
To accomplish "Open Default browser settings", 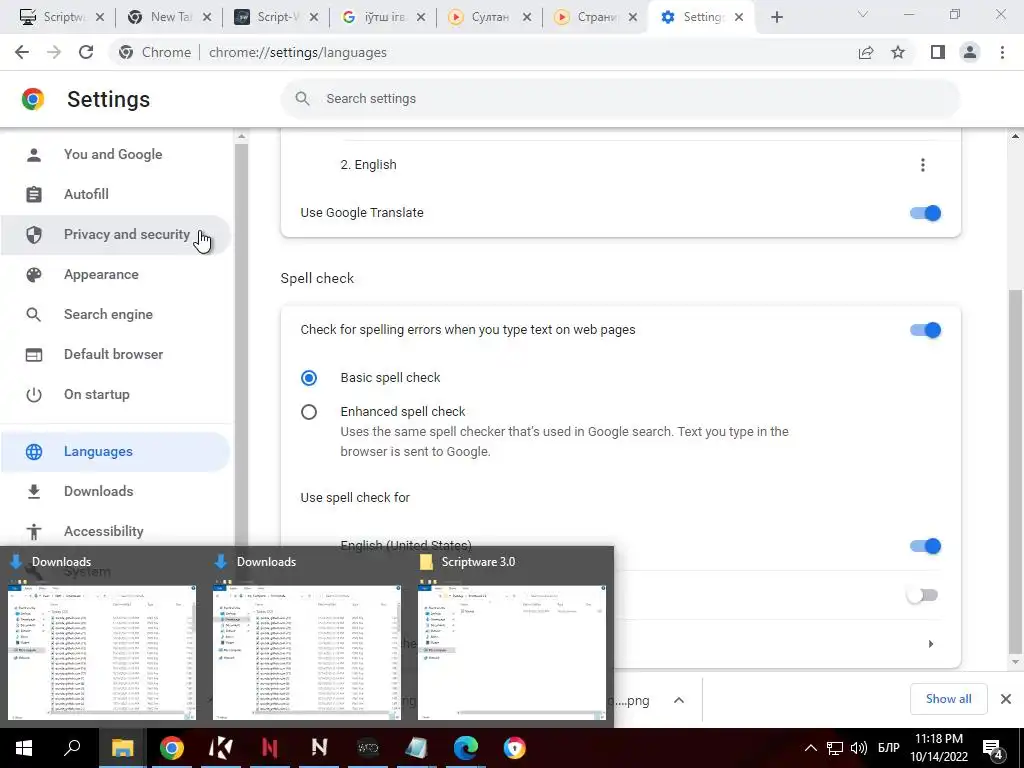I will tap(115, 354).
